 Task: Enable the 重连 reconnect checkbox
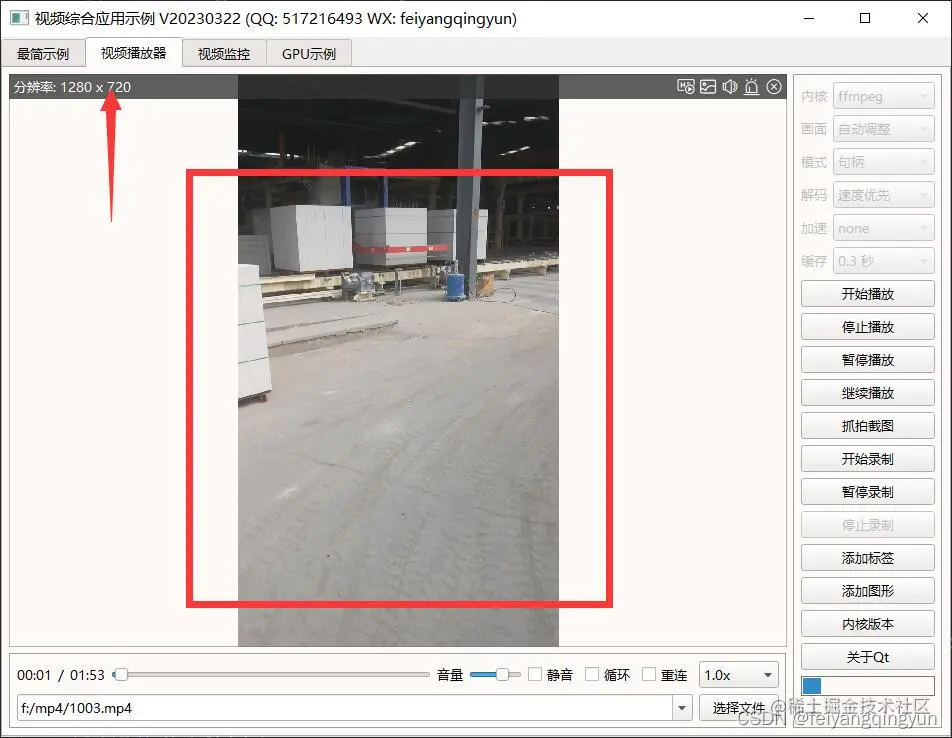pos(649,674)
